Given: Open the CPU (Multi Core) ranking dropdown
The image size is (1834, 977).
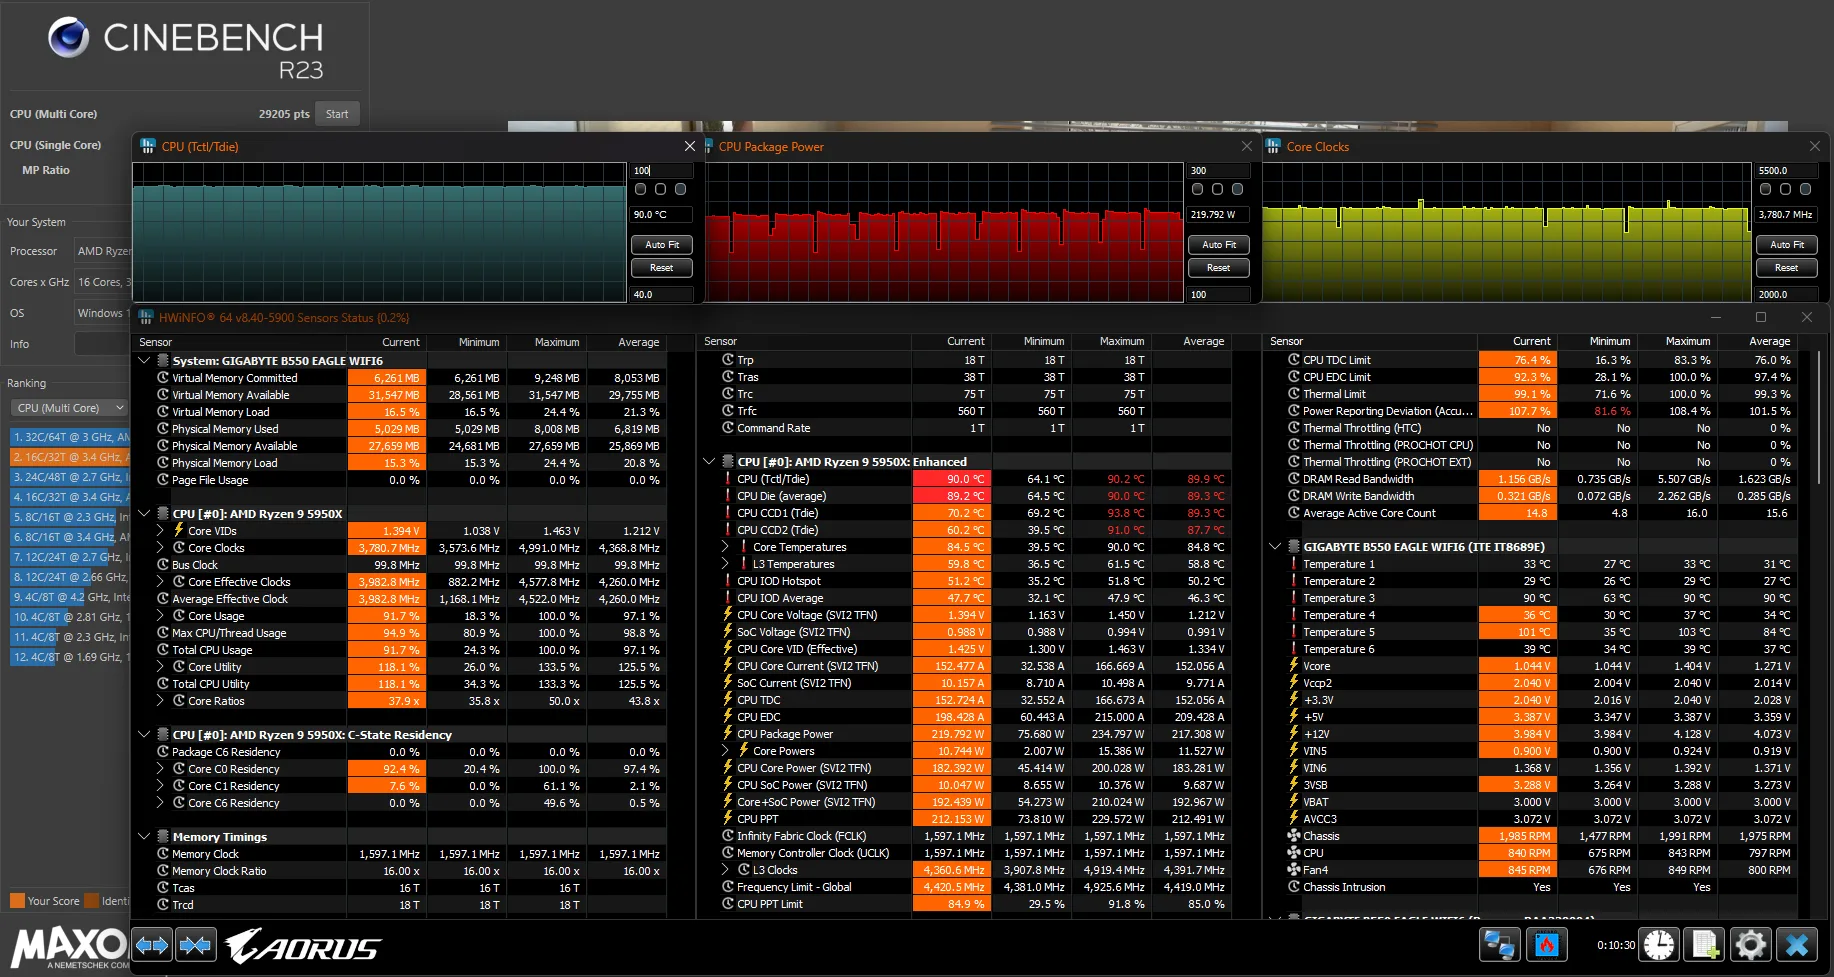Looking at the screenshot, I should [70, 408].
